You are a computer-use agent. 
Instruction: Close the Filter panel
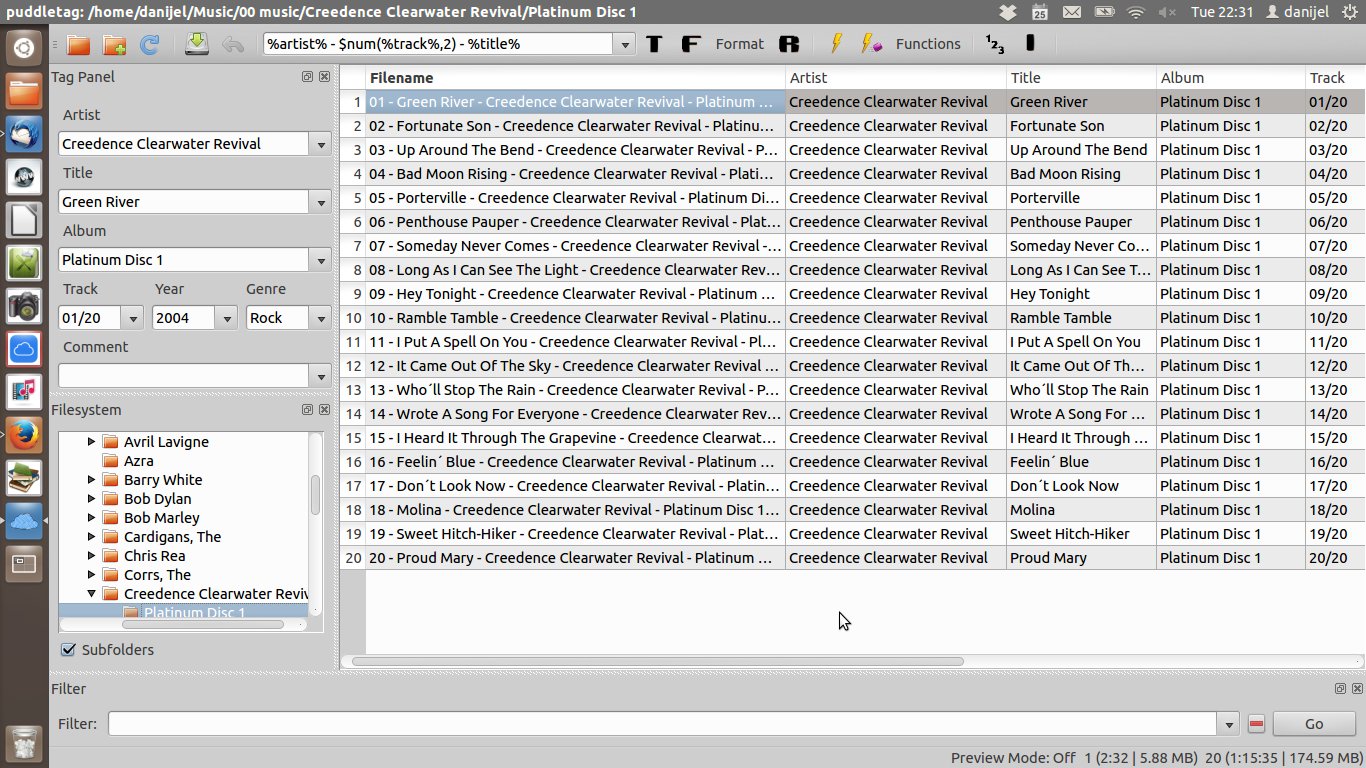coord(1357,689)
